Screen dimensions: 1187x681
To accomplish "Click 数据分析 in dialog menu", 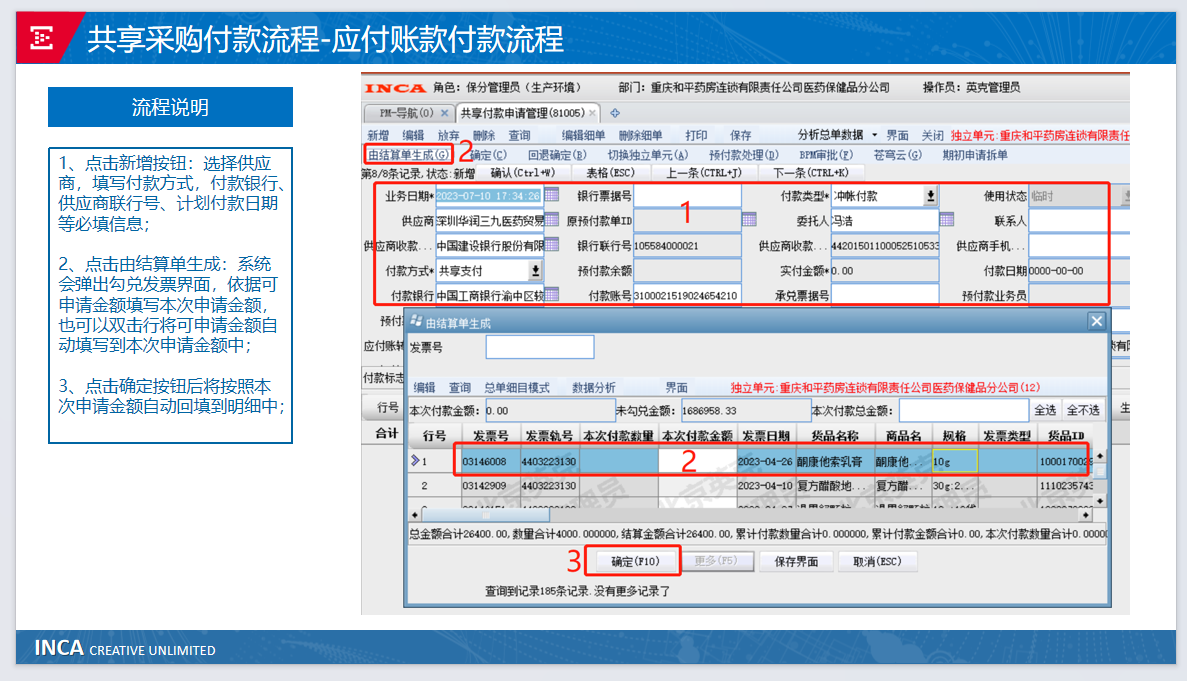I will tap(594, 387).
